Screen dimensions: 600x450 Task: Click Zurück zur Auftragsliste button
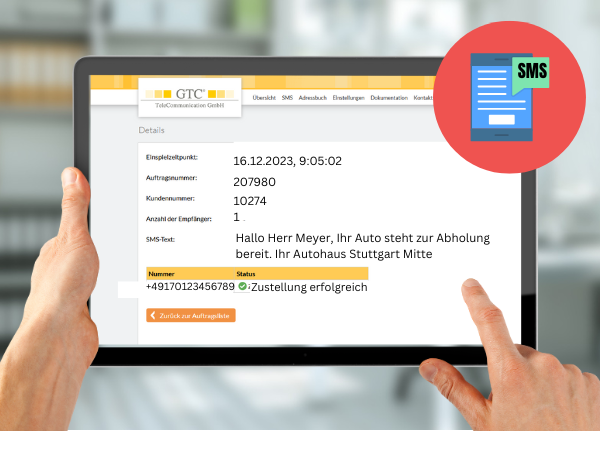191,315
